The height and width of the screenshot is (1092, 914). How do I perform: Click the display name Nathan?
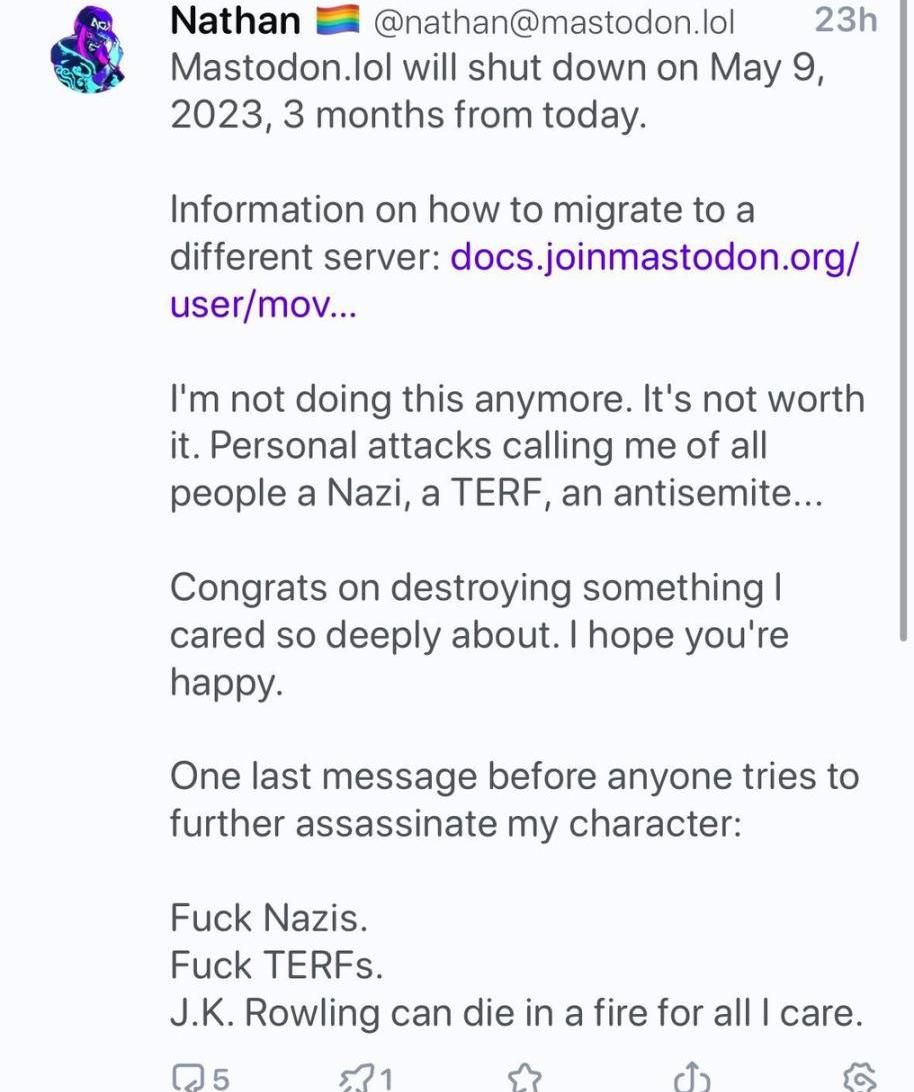click(x=235, y=21)
